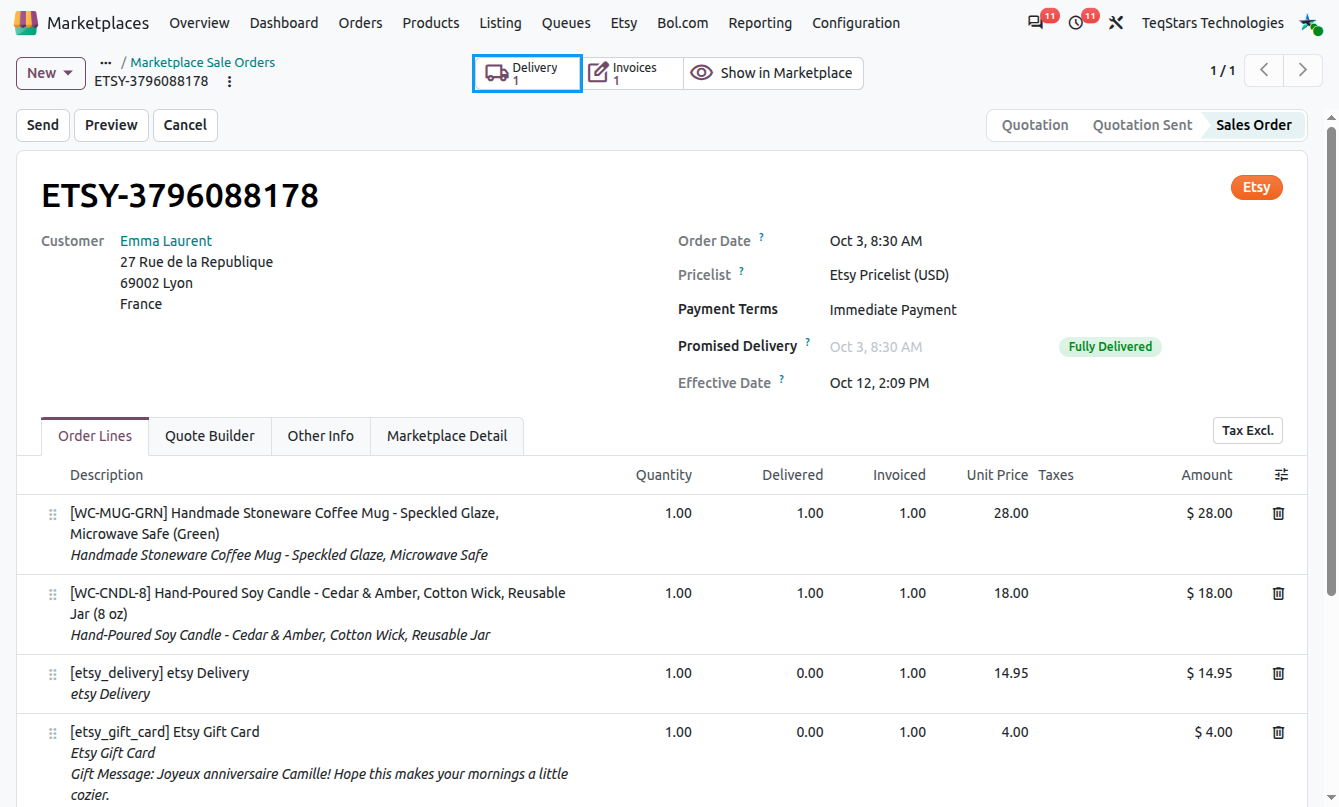This screenshot has height=807, width=1339.
Task: Open the Reporting menu
Action: coord(760,22)
